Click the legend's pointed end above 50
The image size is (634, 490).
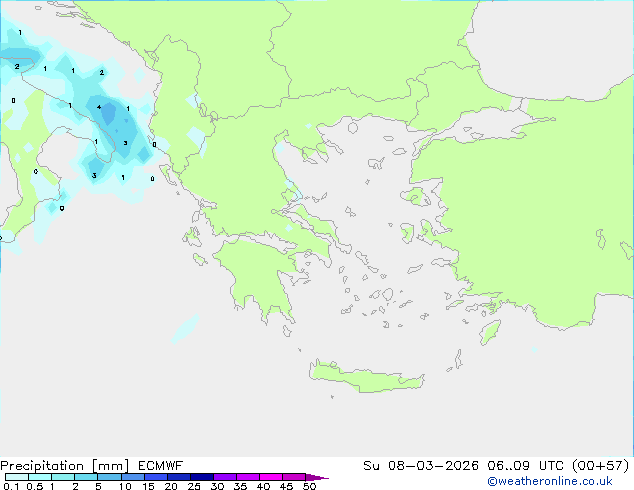click(317, 477)
